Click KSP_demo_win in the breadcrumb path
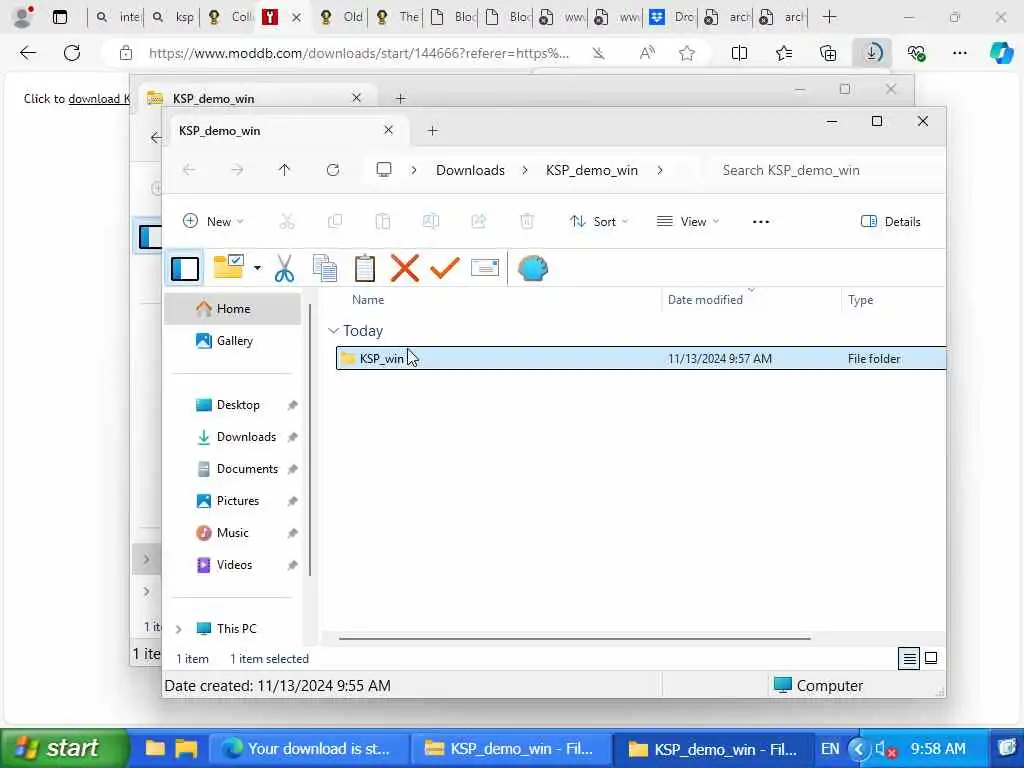Screen dimensions: 1024x768 pyautogui.click(x=592, y=170)
